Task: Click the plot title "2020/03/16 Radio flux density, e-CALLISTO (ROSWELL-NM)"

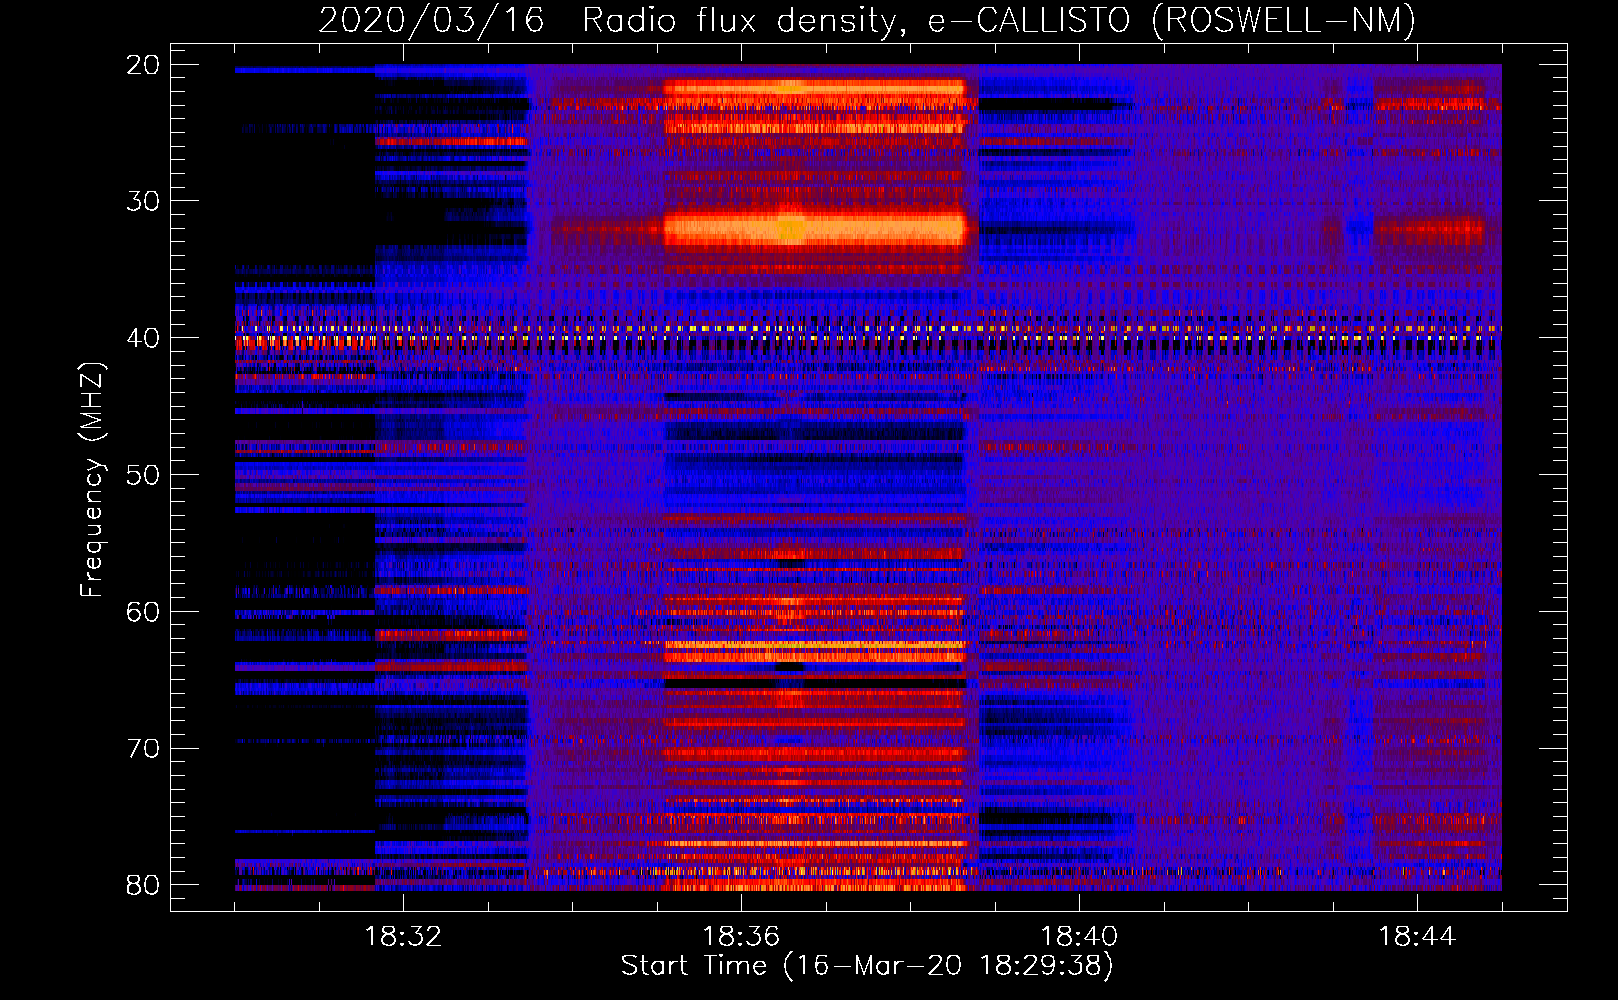Action: (x=867, y=20)
